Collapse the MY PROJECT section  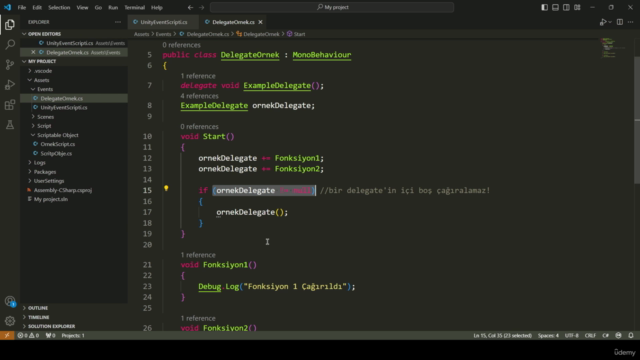point(42,61)
